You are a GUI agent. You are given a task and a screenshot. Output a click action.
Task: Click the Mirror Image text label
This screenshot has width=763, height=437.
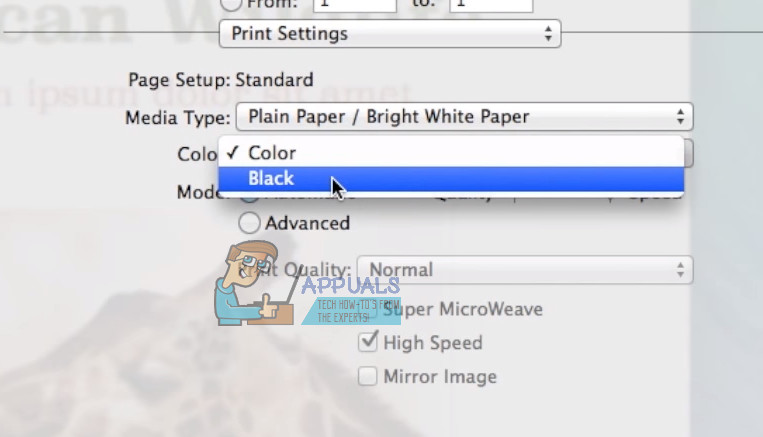click(440, 377)
